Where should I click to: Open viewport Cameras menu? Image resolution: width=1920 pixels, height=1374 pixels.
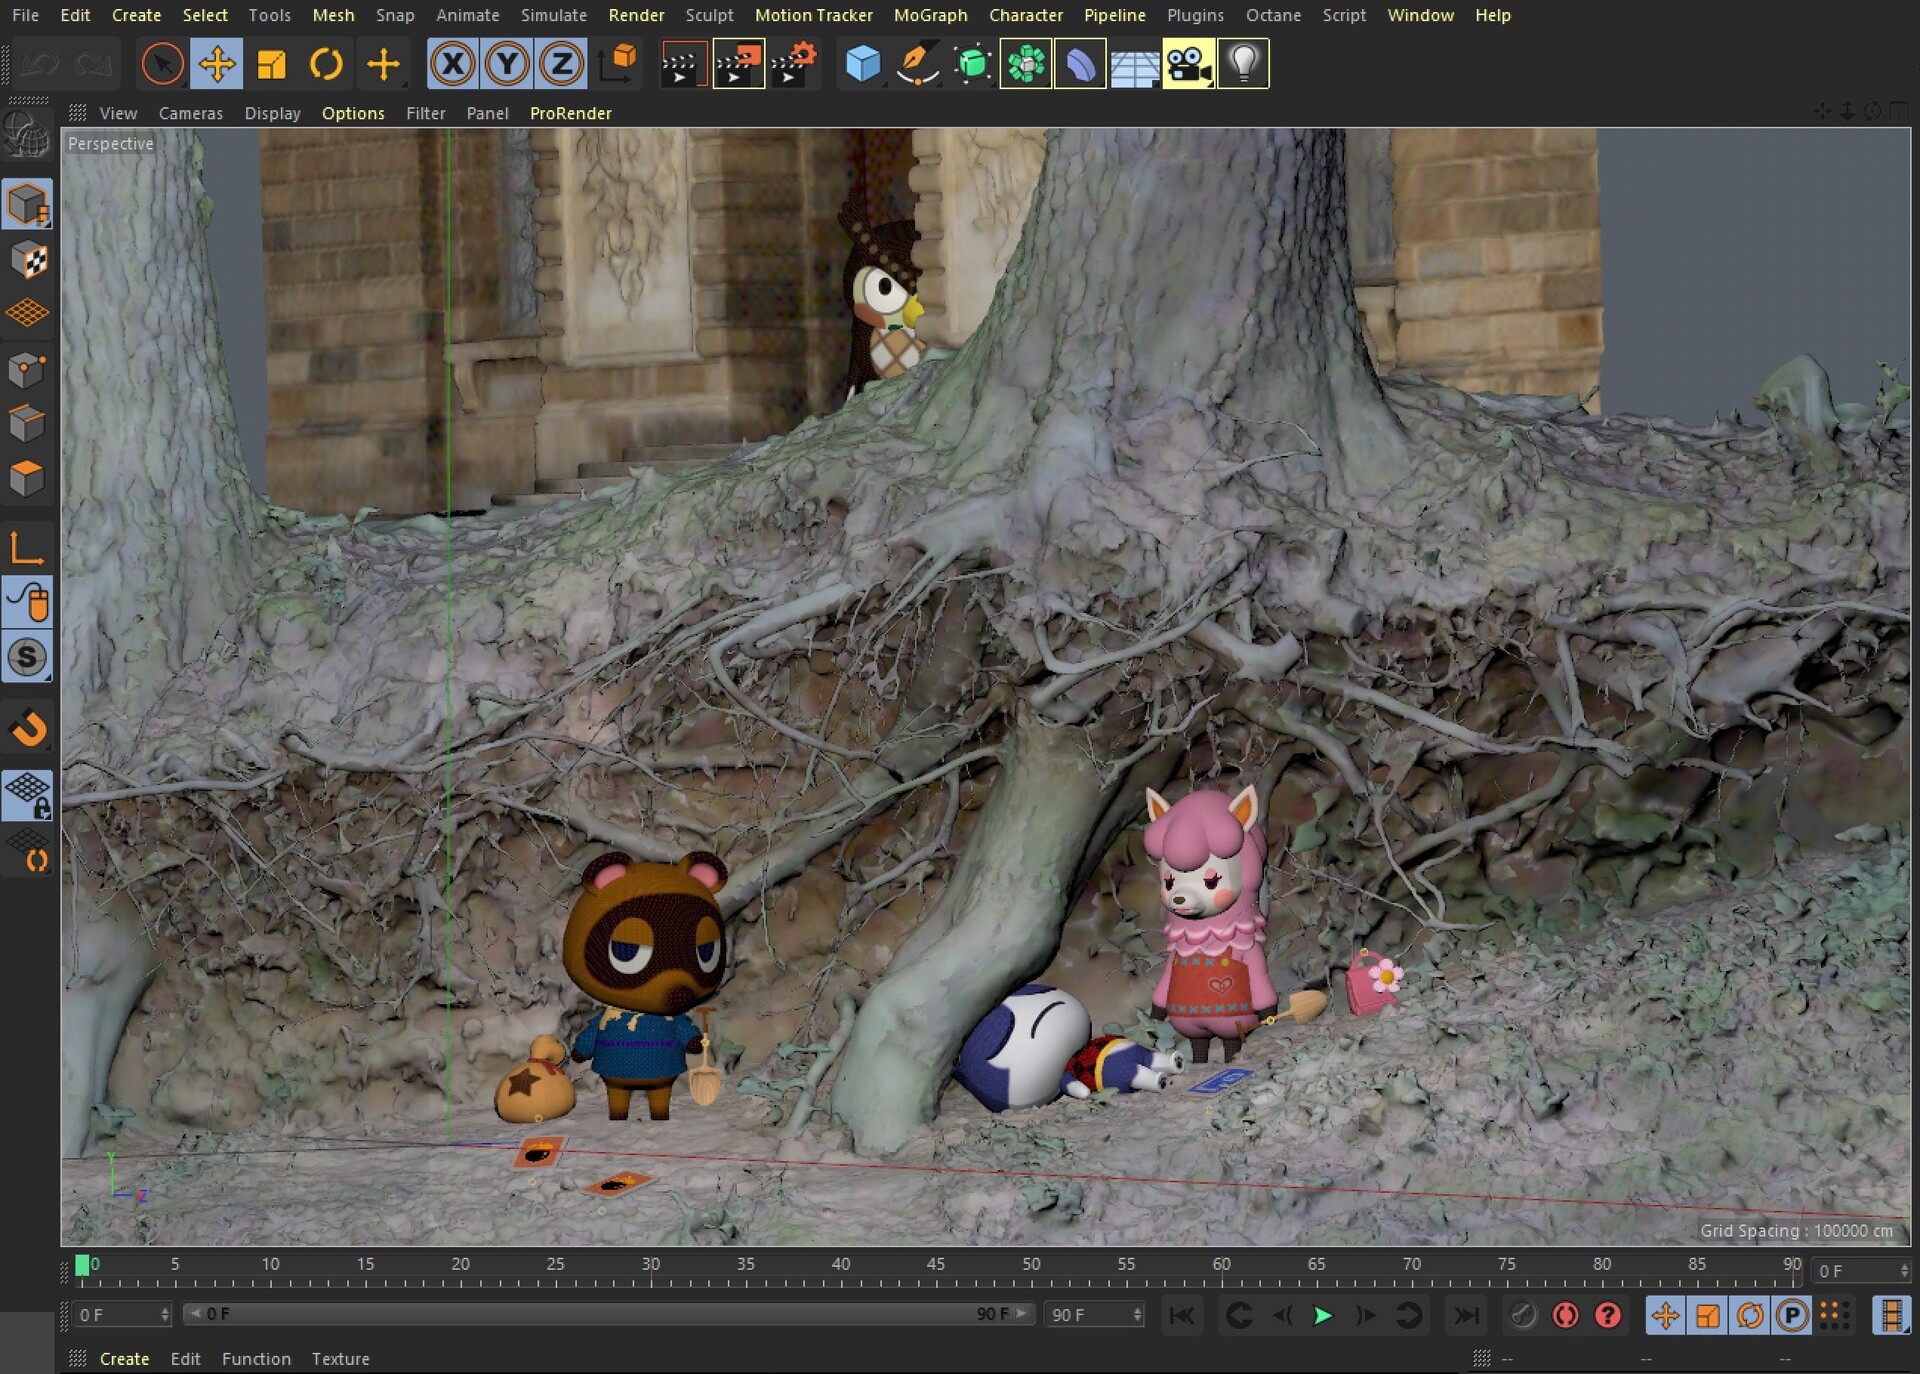[x=190, y=113]
